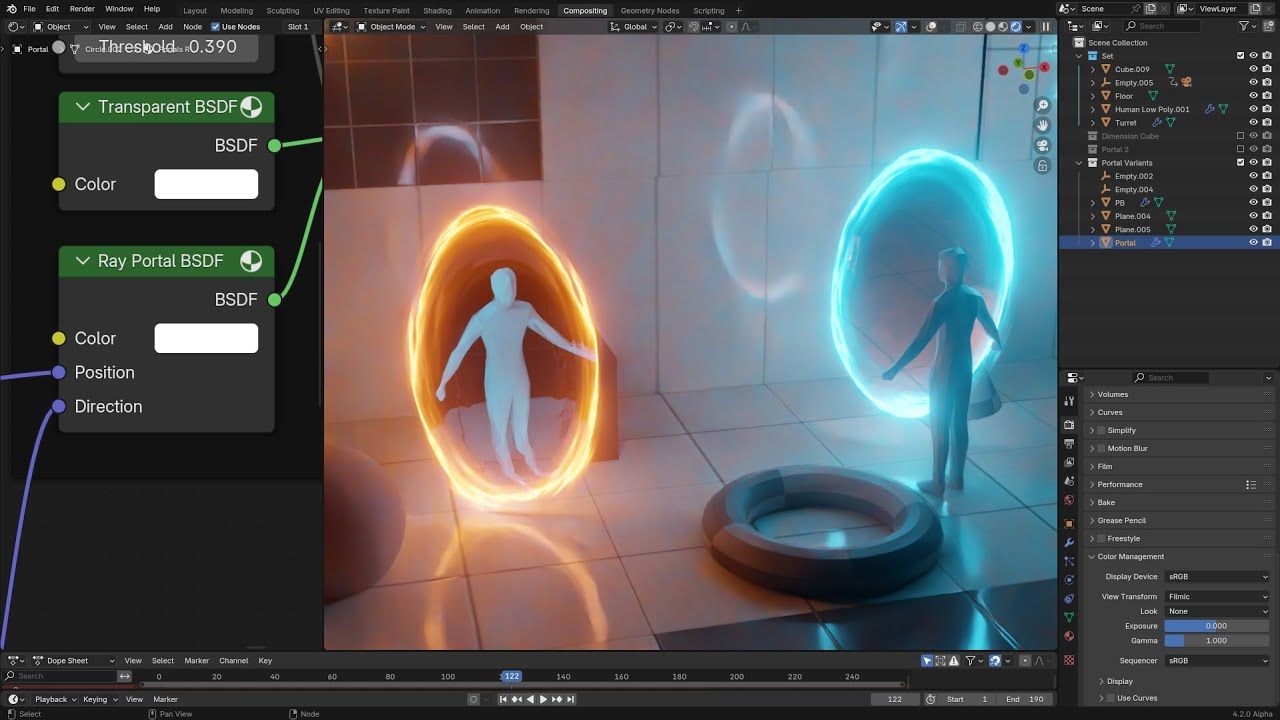
Task: Collapse the Transparent BSDF node
Action: pyautogui.click(x=82, y=107)
